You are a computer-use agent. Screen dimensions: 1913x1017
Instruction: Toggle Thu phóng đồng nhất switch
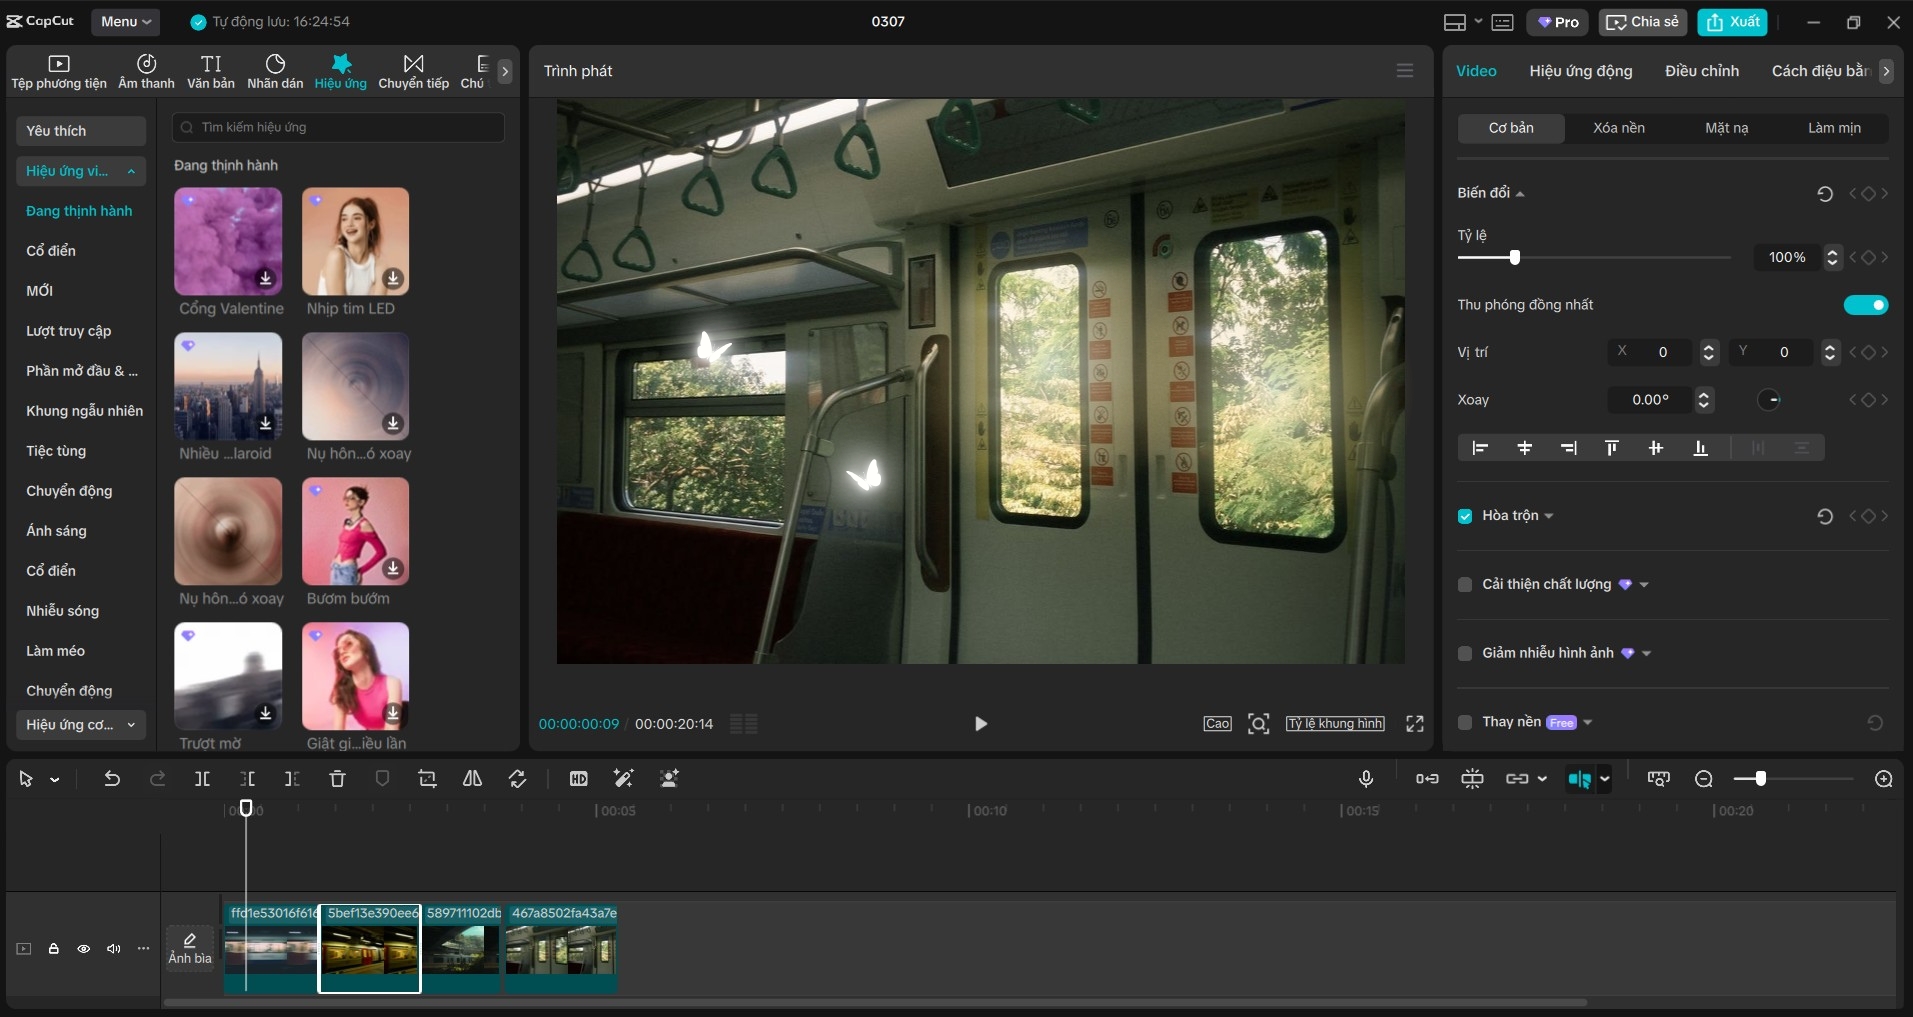(x=1865, y=305)
